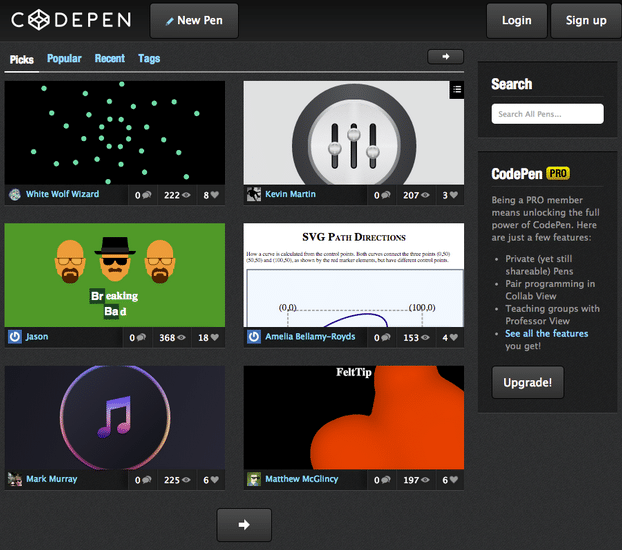Follow the See all the features link
This screenshot has width=622, height=550.
pos(546,334)
